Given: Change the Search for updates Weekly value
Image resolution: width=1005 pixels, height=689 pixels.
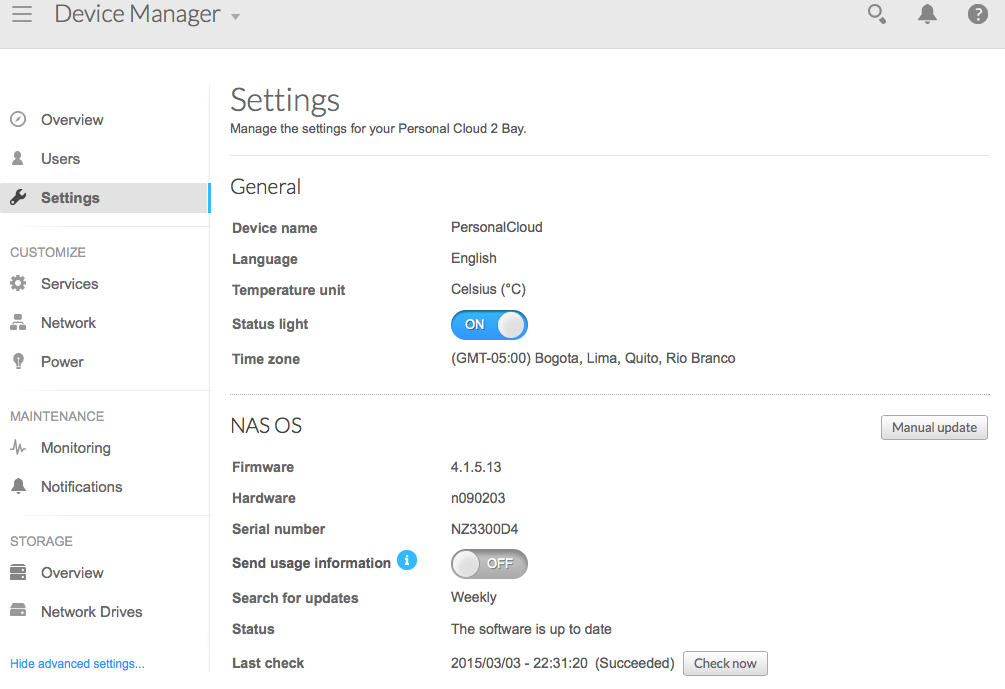Looking at the screenshot, I should (474, 597).
